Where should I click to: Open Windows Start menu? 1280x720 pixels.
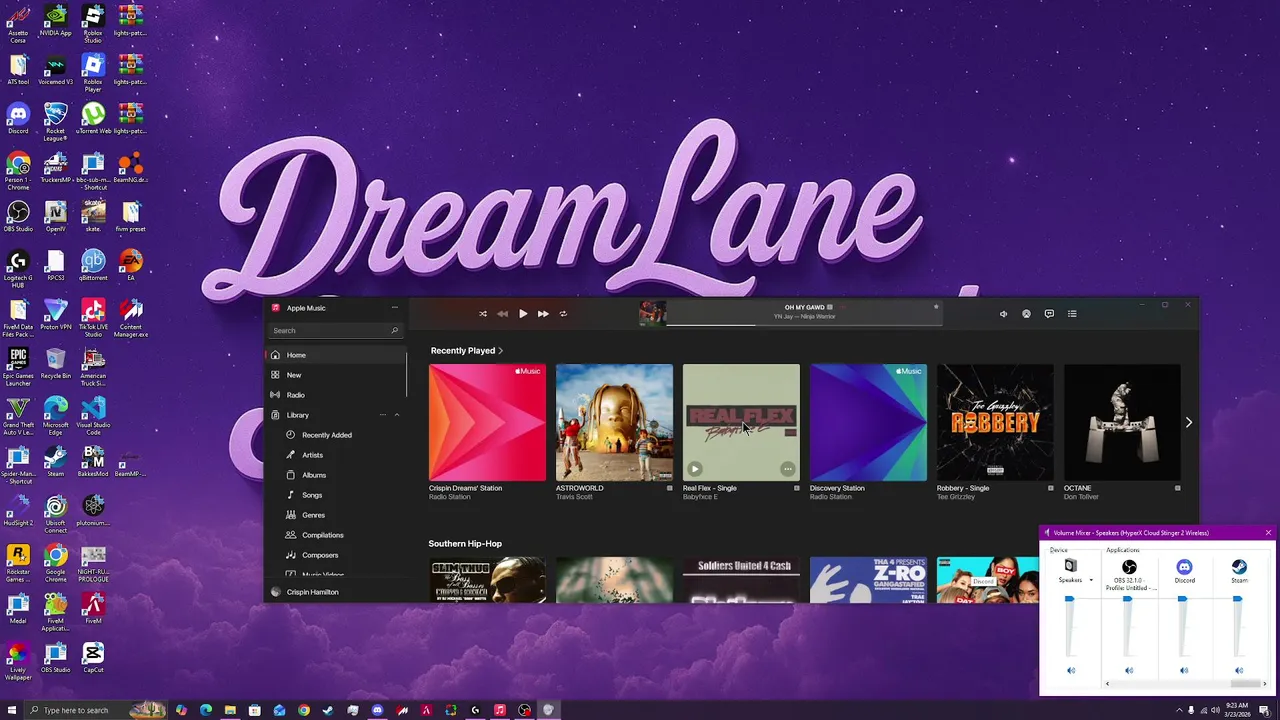pyautogui.click(x=12, y=710)
